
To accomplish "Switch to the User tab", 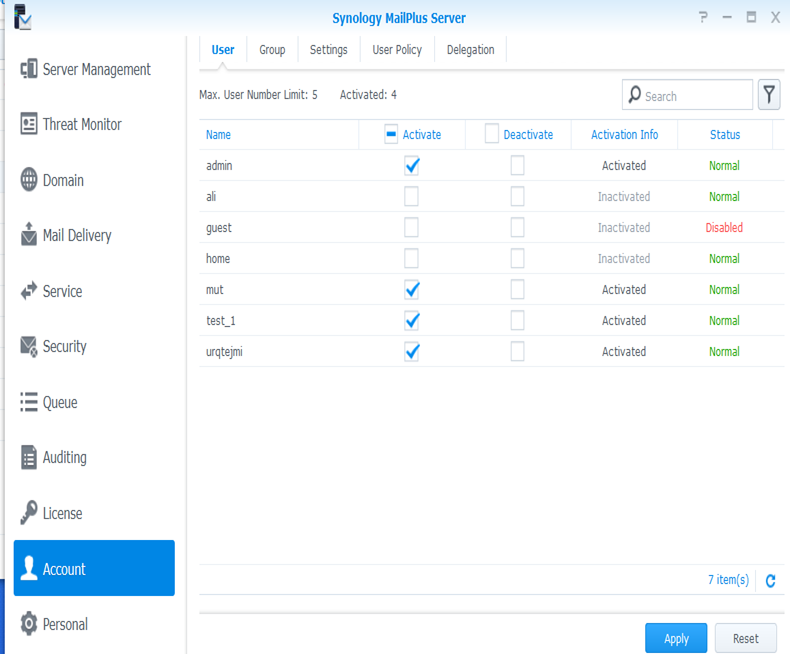I will (223, 49).
